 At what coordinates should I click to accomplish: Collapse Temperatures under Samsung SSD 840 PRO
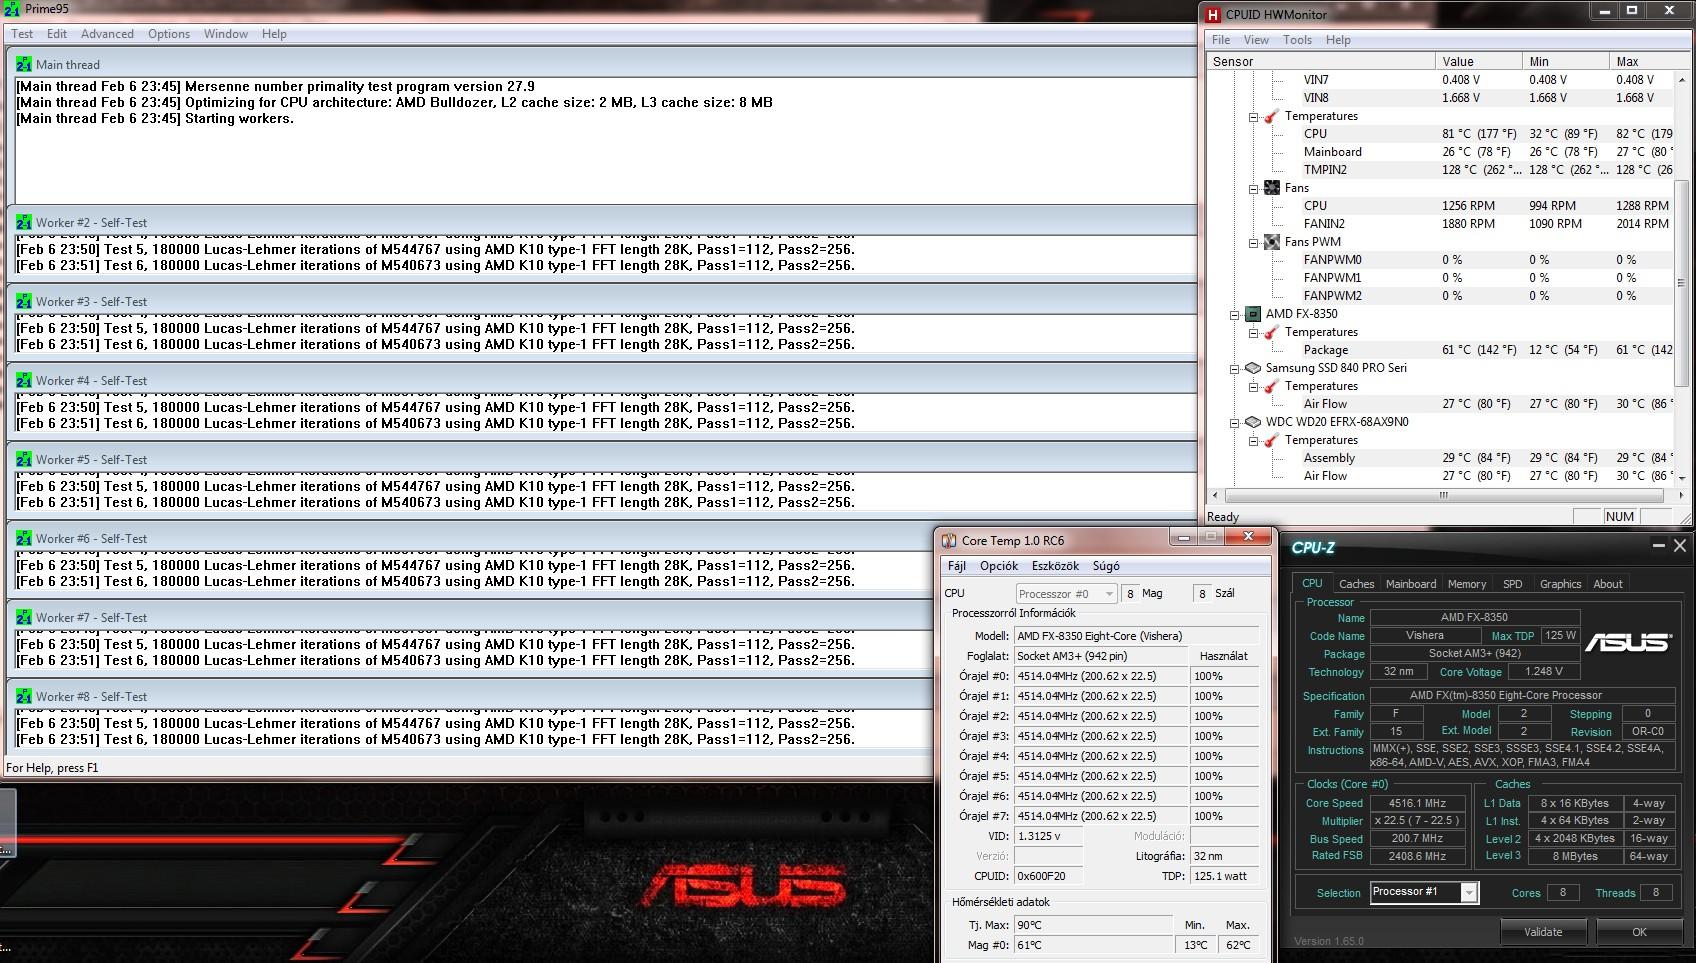(x=1253, y=386)
